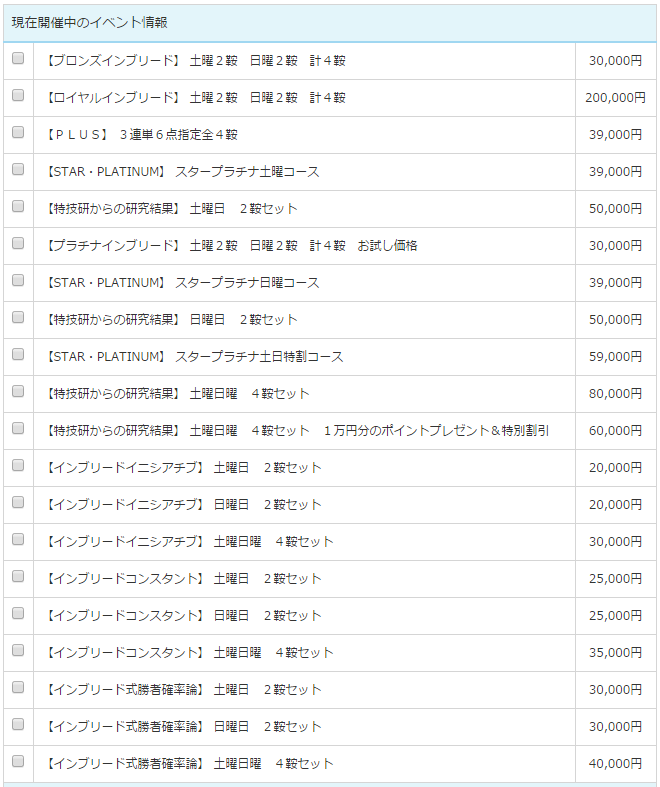Enable インブリード式勝者確率論 4鞍セット 40,000円 checkbox
660x787 pixels.
[x=18, y=761]
